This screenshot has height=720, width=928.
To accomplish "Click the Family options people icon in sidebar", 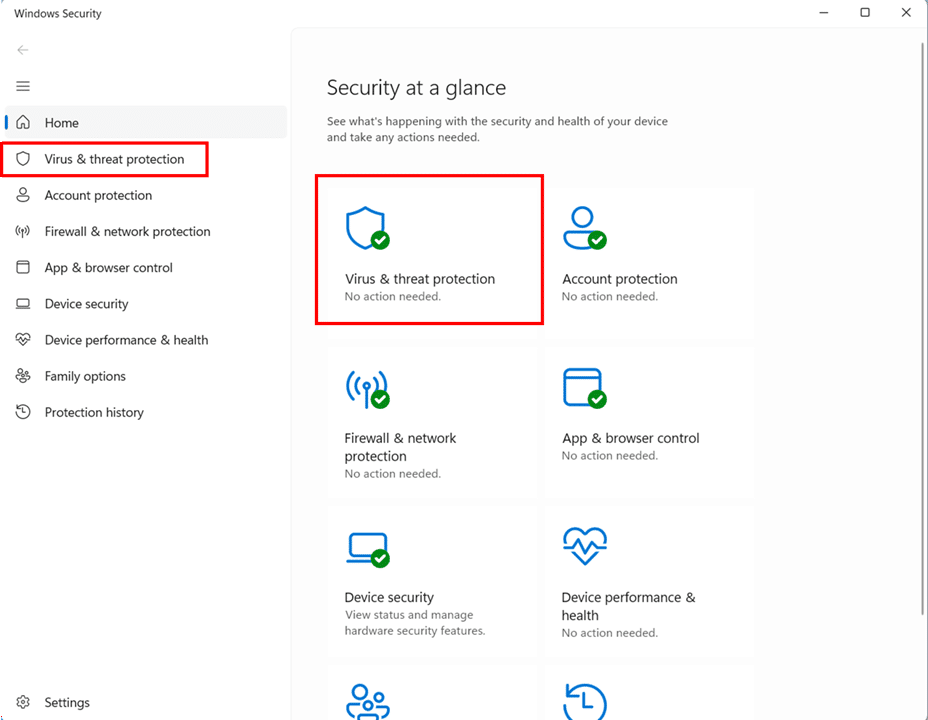I will point(24,376).
